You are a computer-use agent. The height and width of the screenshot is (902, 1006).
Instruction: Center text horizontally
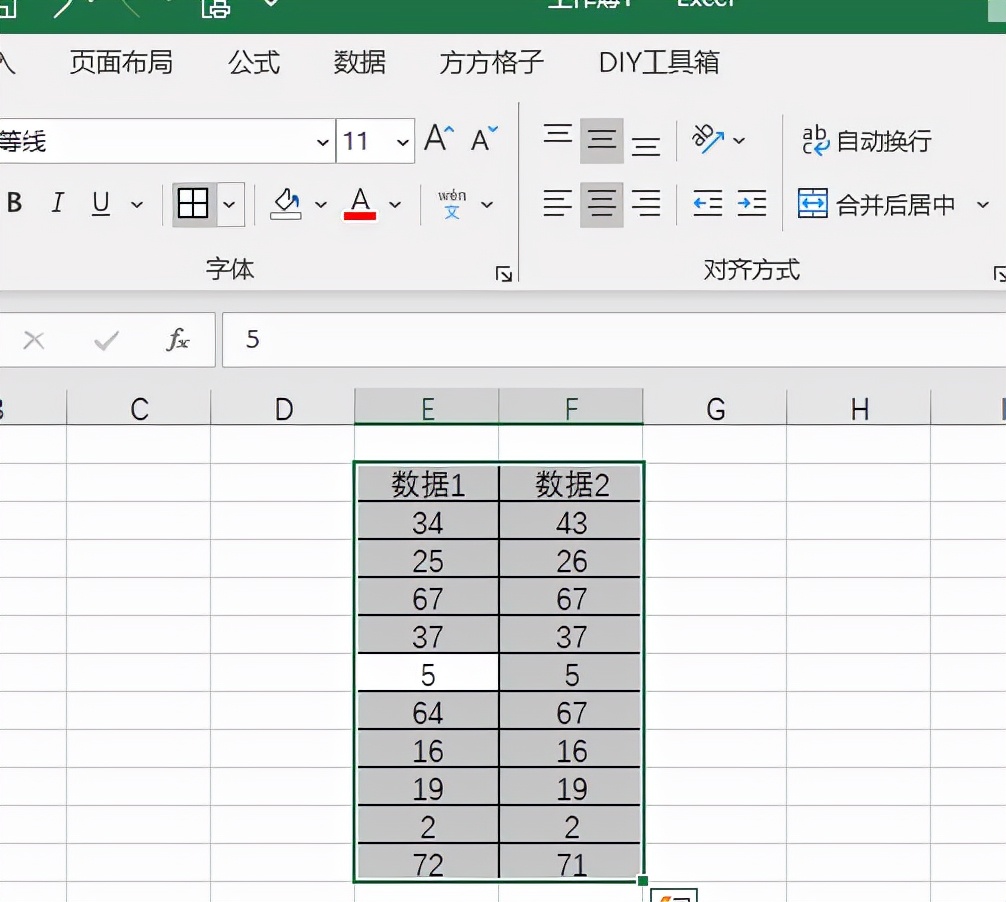point(602,205)
